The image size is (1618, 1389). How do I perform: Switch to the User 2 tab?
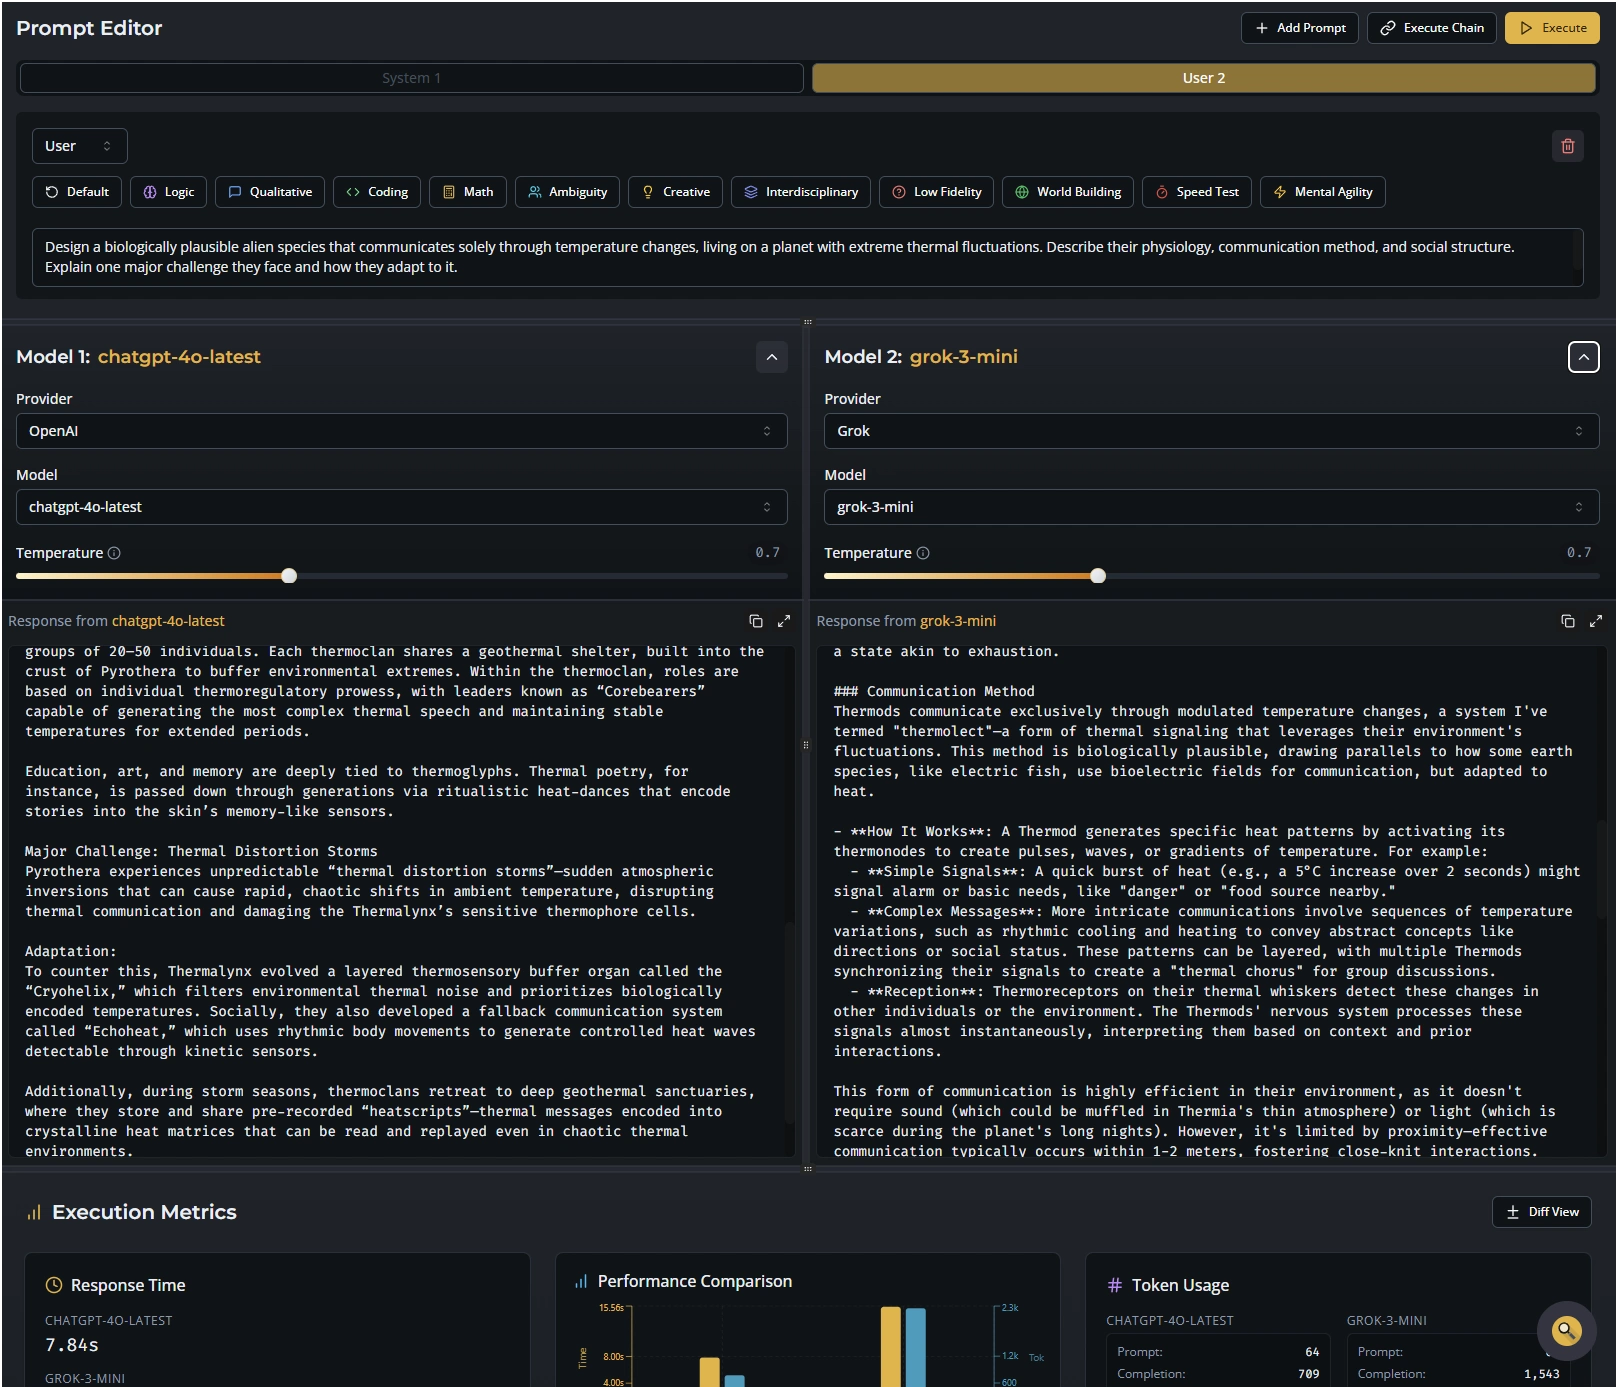click(x=1203, y=78)
